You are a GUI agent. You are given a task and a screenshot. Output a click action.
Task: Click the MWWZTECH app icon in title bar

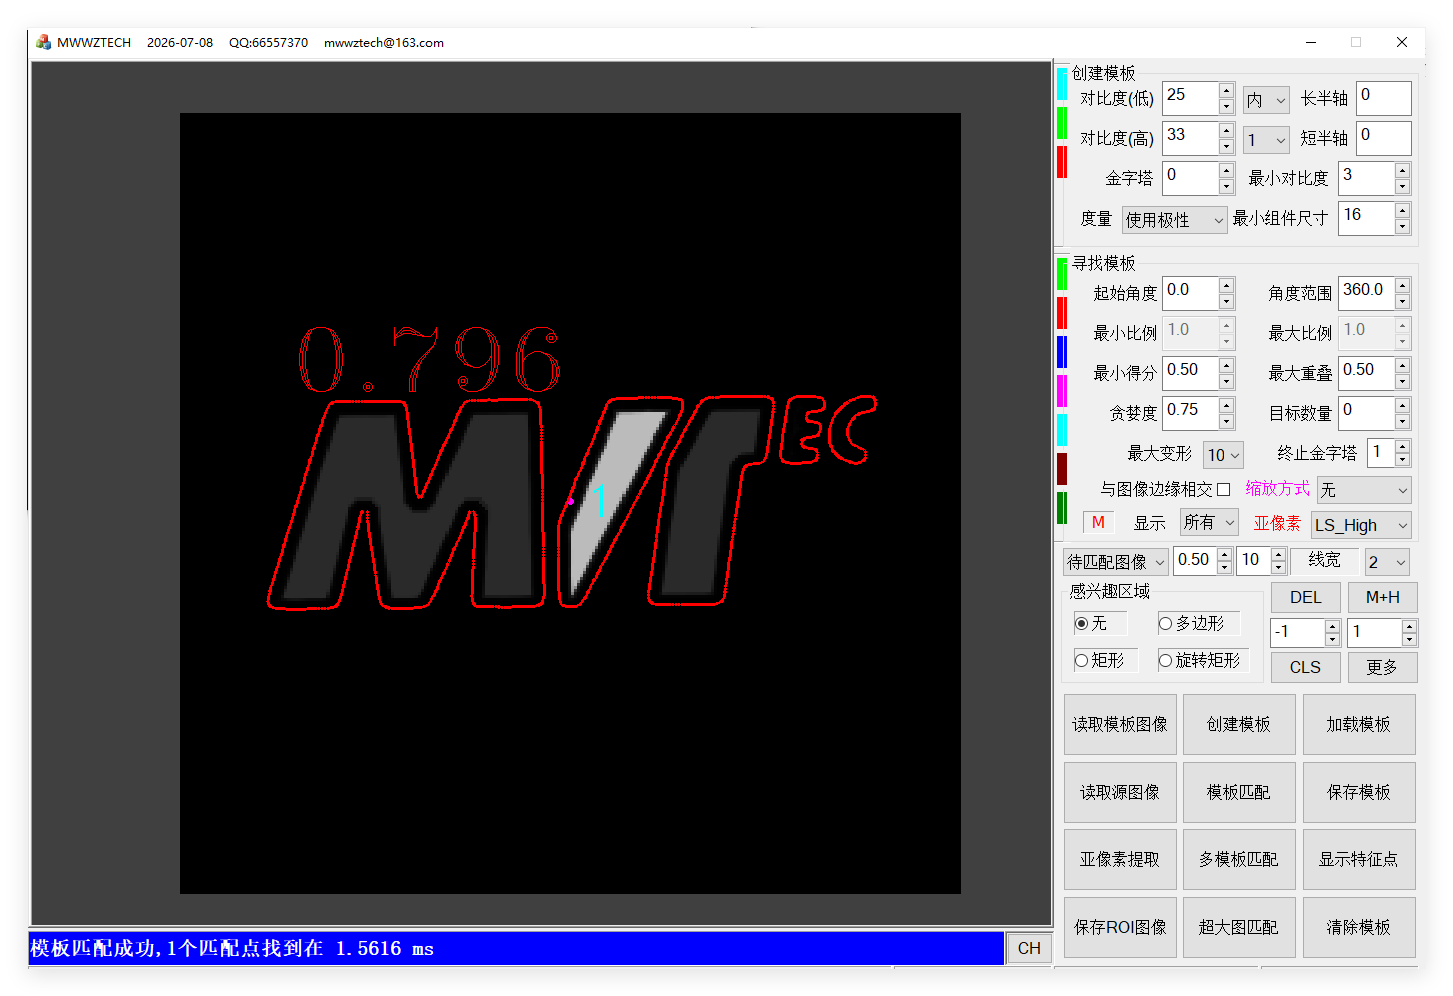tap(43, 42)
